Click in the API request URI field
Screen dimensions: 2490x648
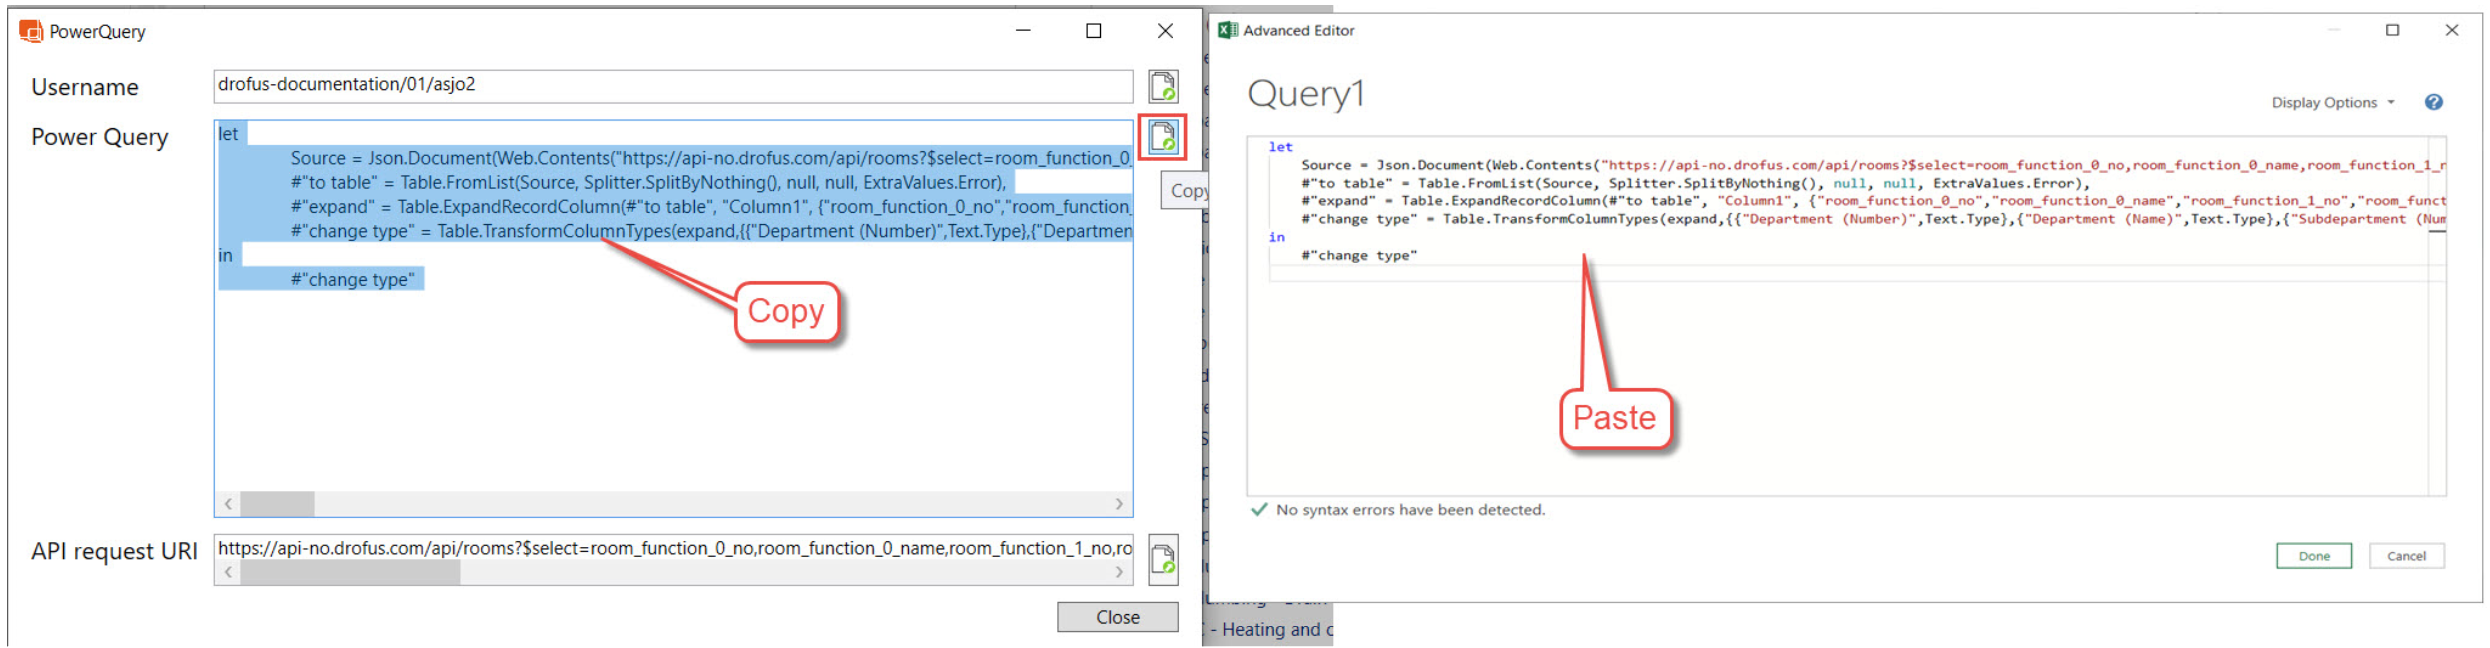(x=672, y=548)
